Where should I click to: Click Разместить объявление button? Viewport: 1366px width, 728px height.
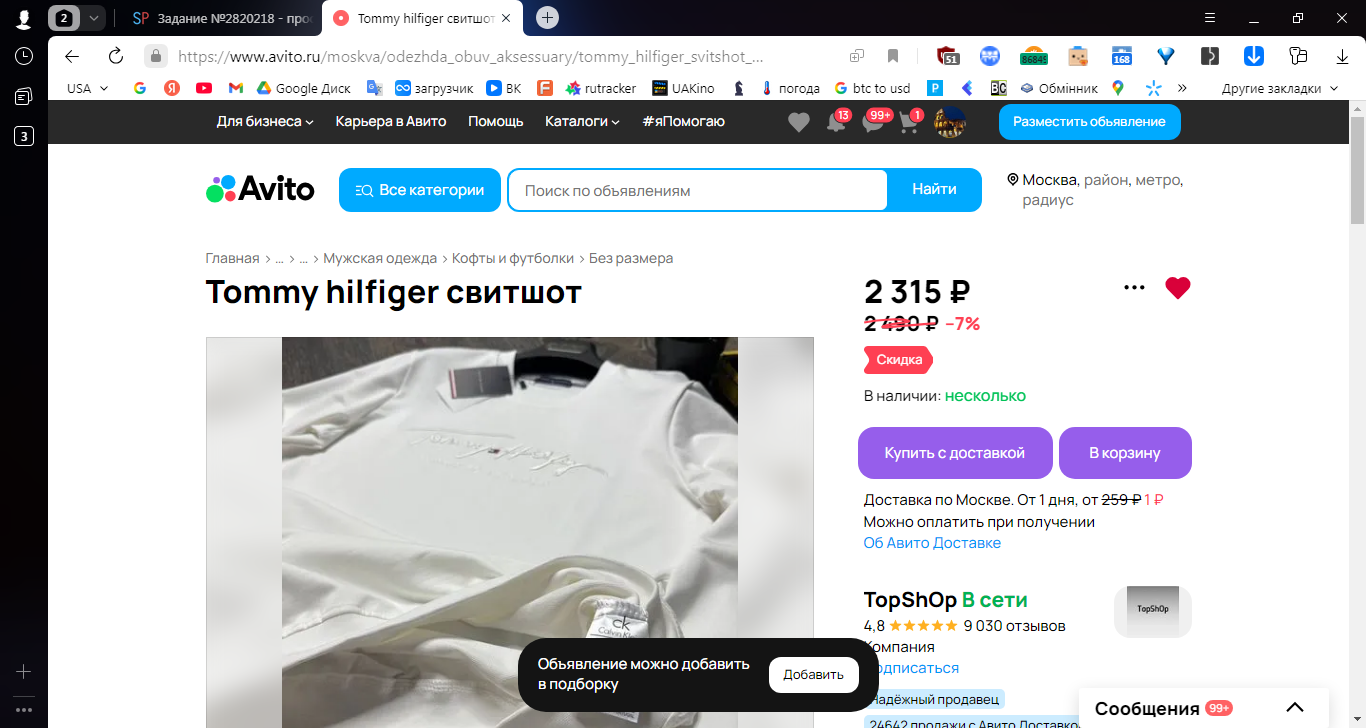coord(1089,121)
